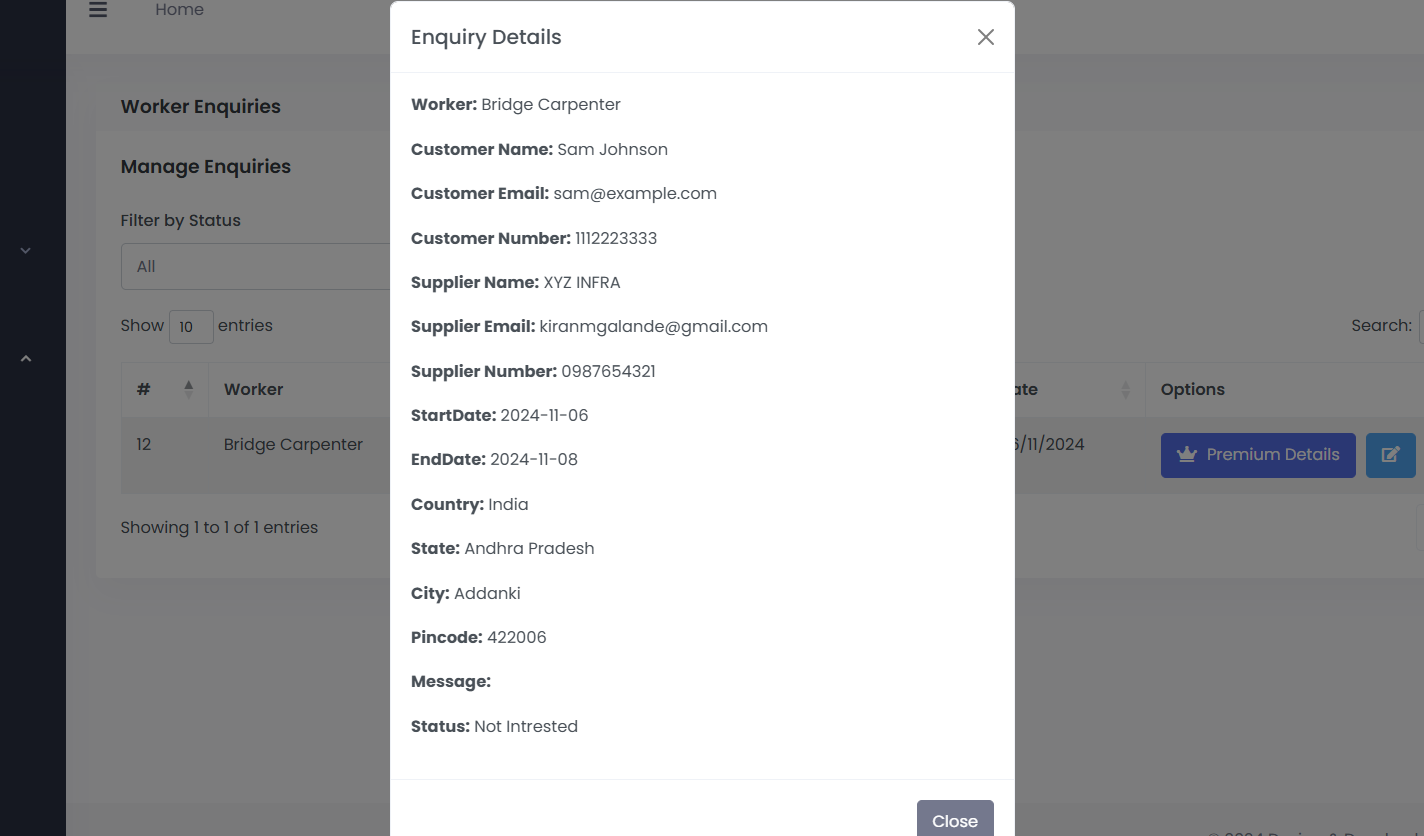1424x836 pixels.
Task: Go to the Home breadcrumb link
Action: tap(179, 10)
